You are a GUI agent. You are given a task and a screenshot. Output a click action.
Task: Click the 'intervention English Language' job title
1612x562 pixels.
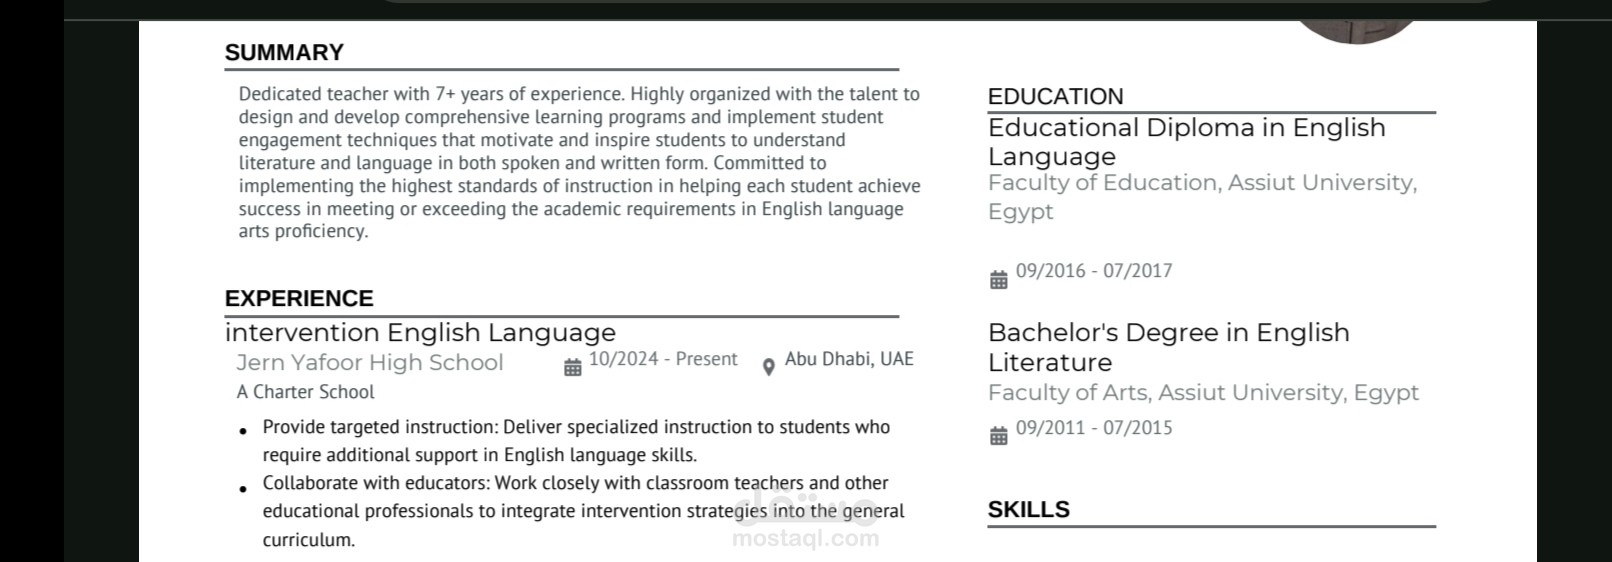420,333
